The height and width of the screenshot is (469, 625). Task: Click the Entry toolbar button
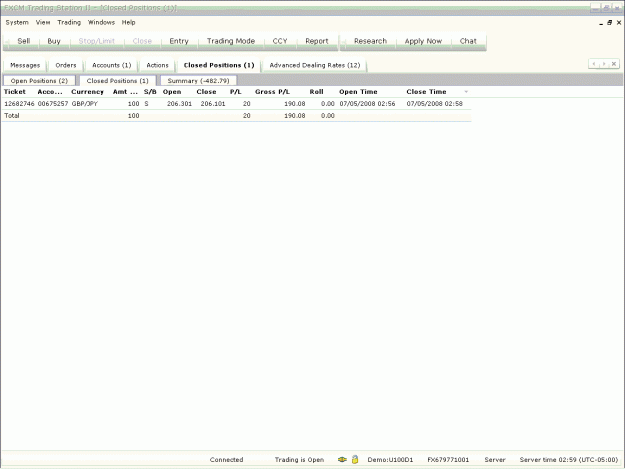point(179,41)
